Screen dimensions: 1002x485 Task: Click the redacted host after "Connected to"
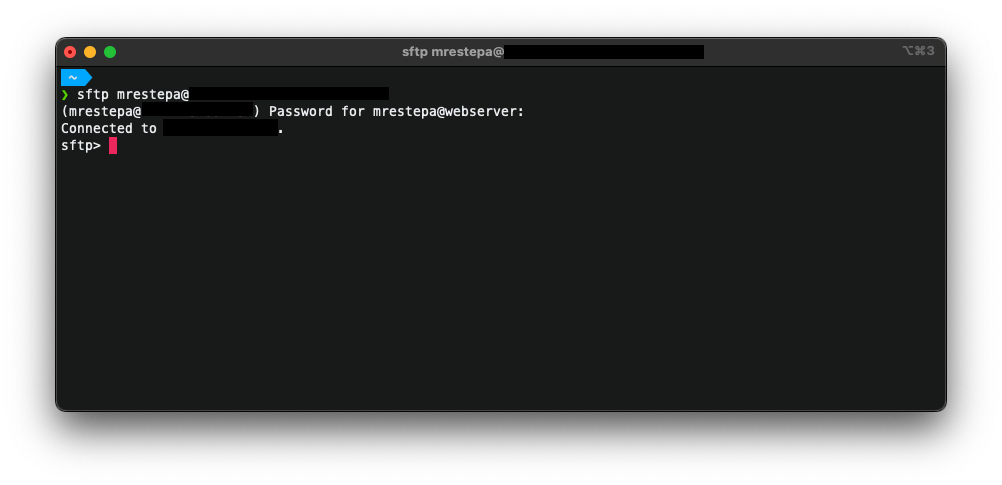[220, 128]
